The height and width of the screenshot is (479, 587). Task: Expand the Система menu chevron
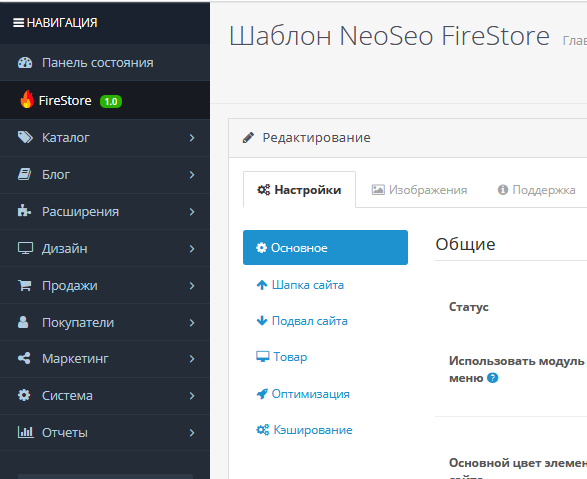pos(192,396)
